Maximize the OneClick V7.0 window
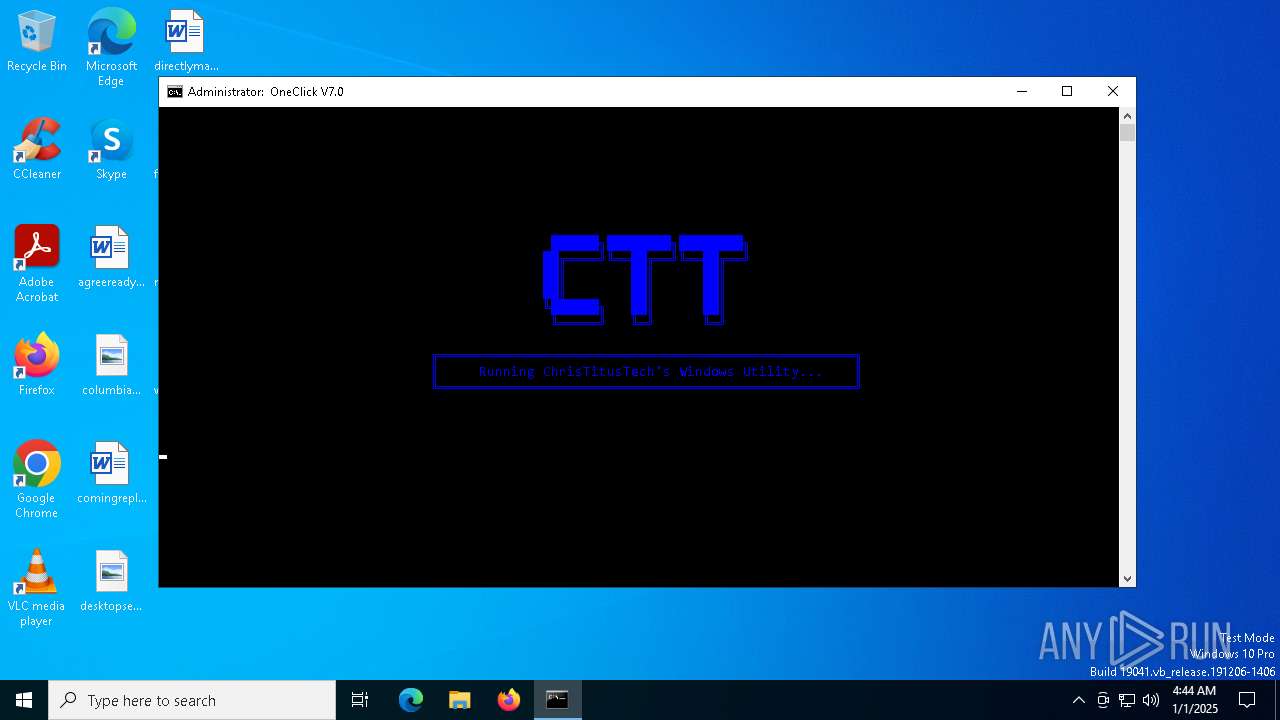This screenshot has height=720, width=1280. 1067,92
